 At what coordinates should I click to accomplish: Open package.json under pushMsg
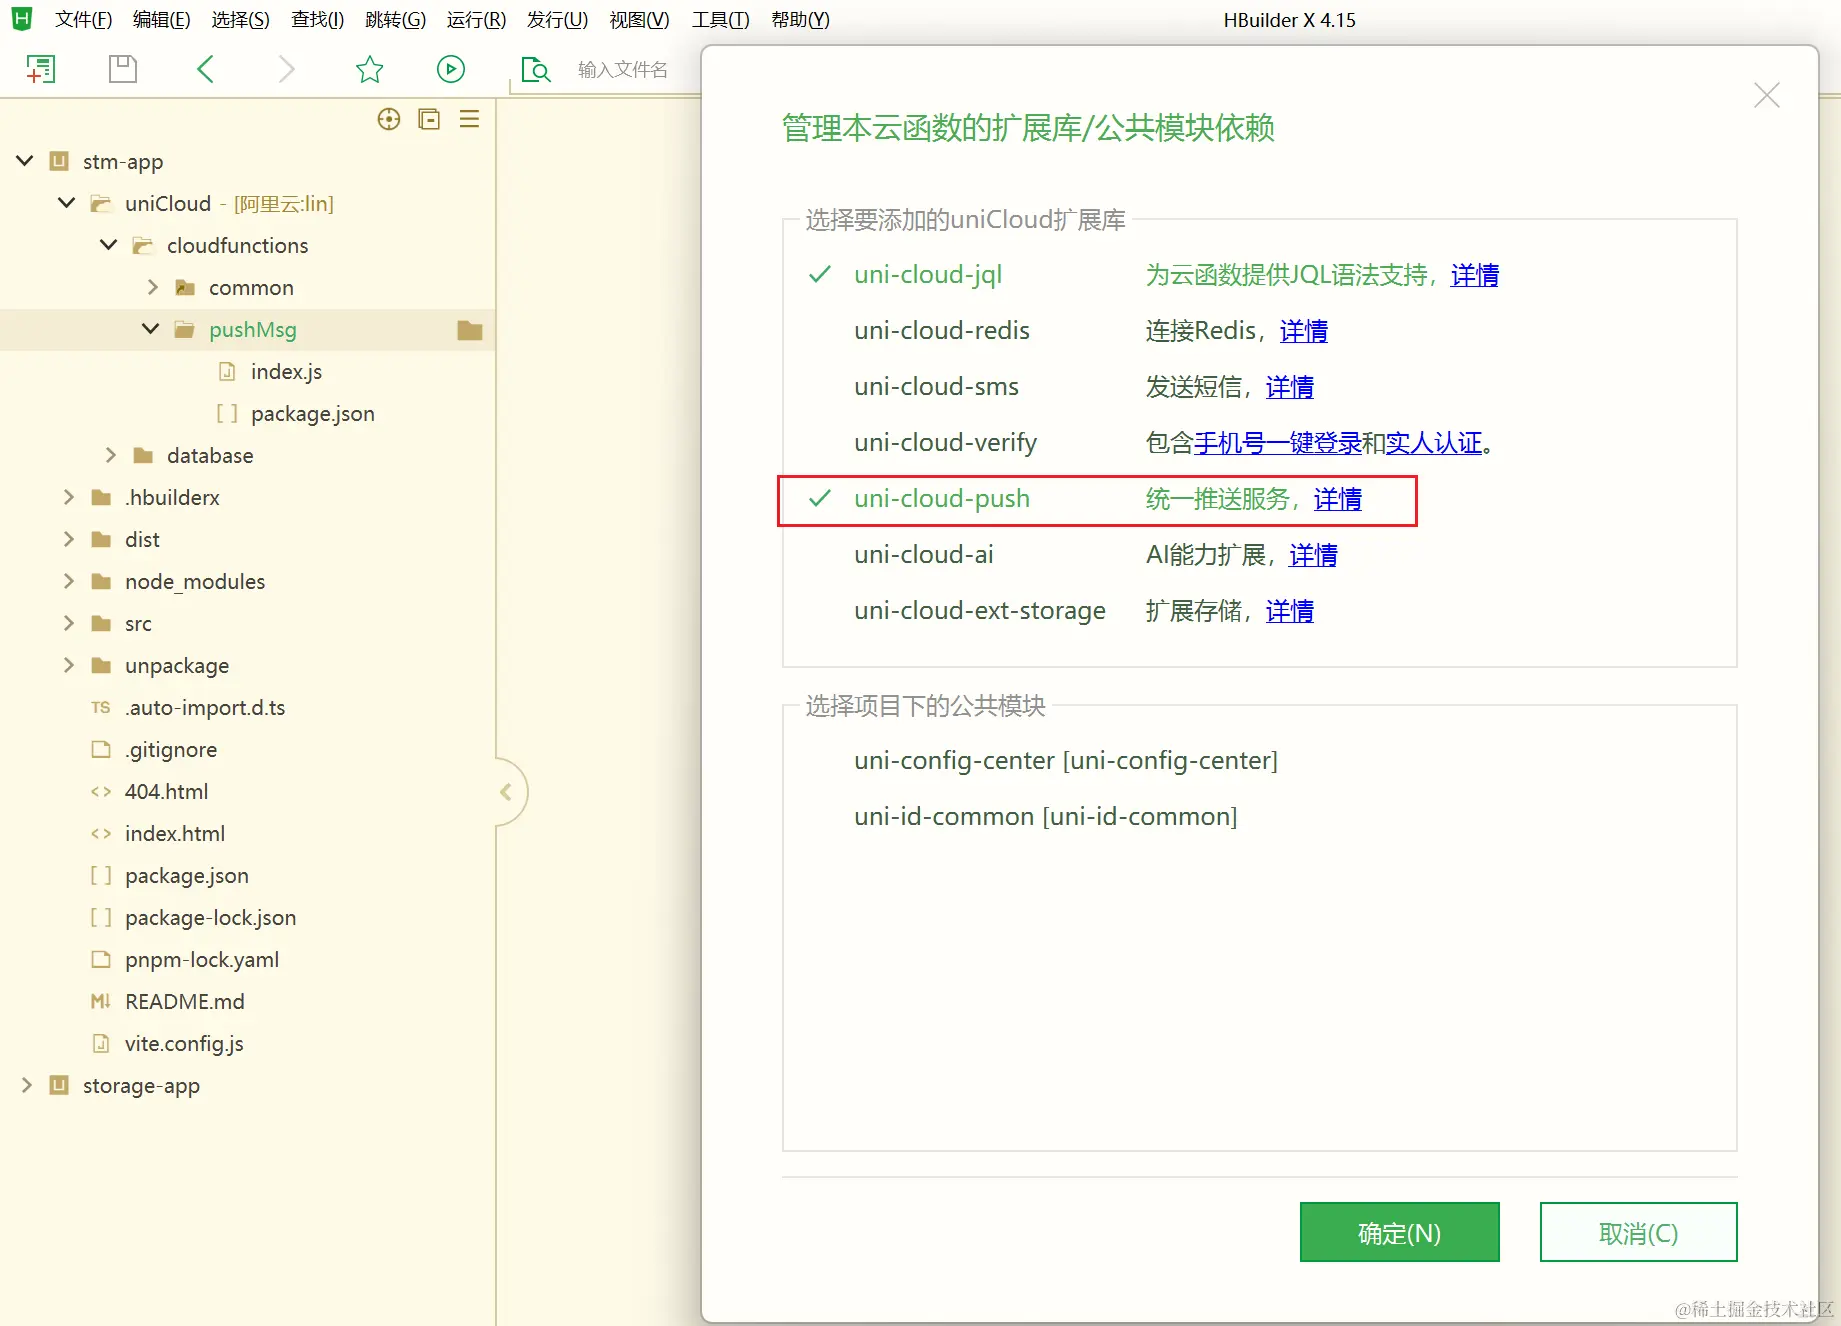pyautogui.click(x=312, y=414)
